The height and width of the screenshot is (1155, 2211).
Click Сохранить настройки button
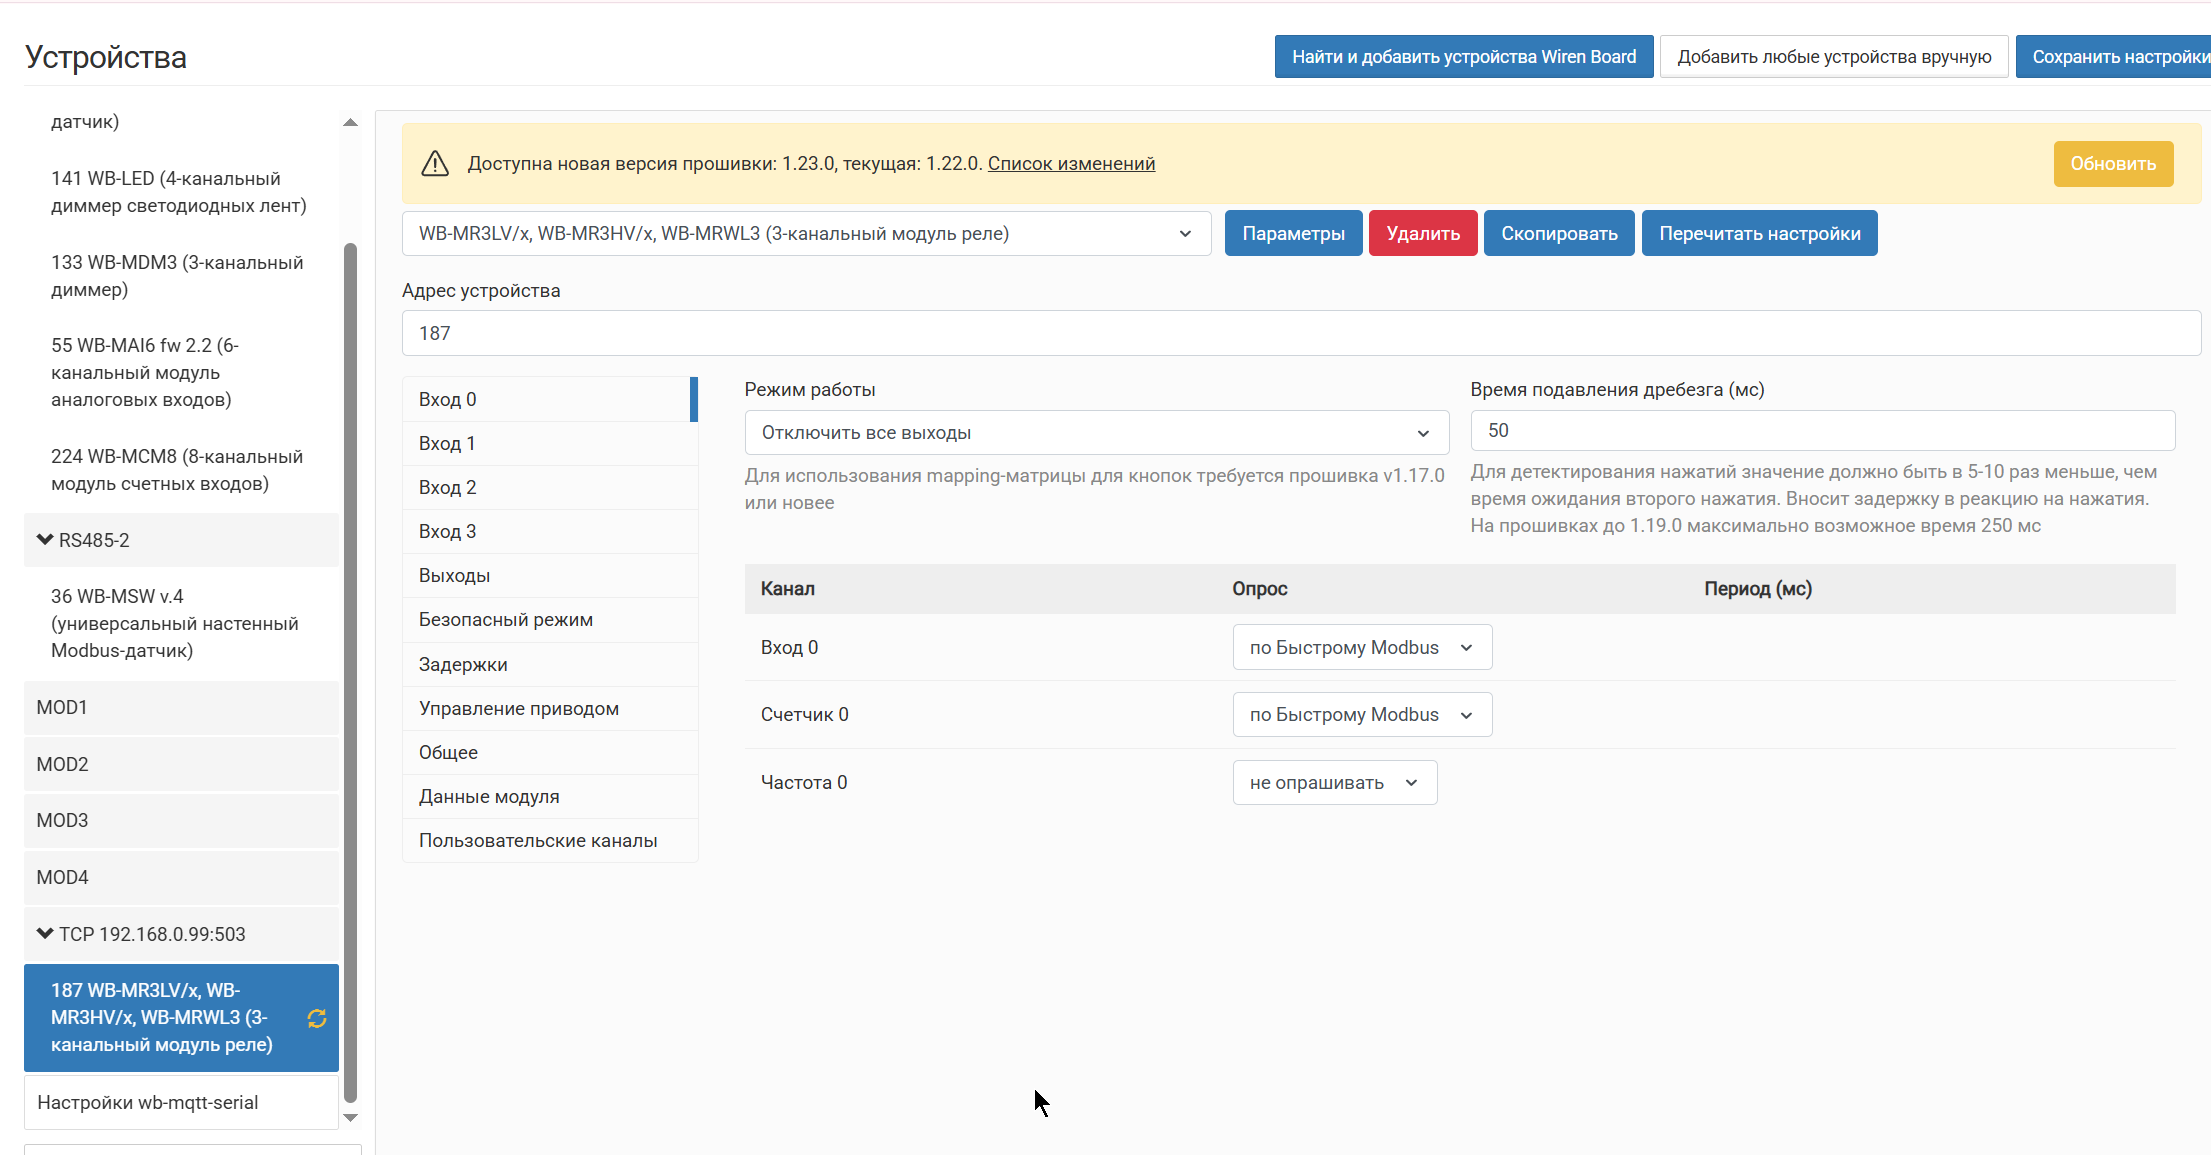pos(2113,57)
